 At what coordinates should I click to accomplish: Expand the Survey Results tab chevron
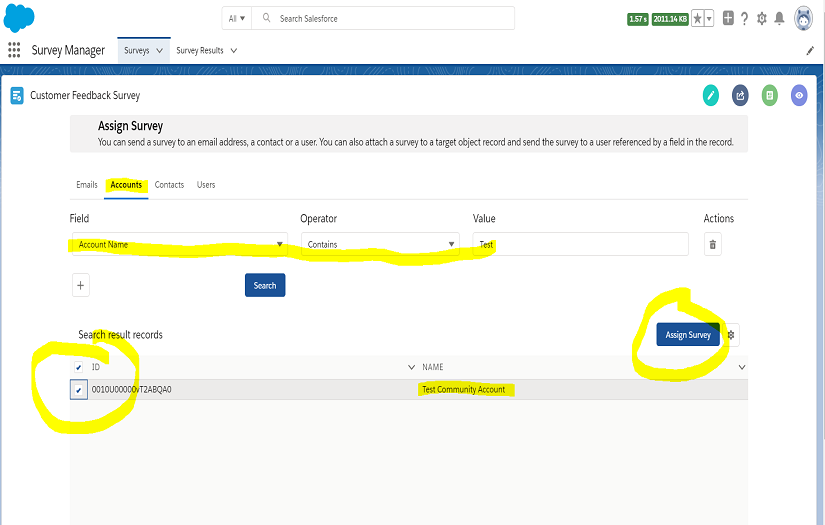pos(234,51)
